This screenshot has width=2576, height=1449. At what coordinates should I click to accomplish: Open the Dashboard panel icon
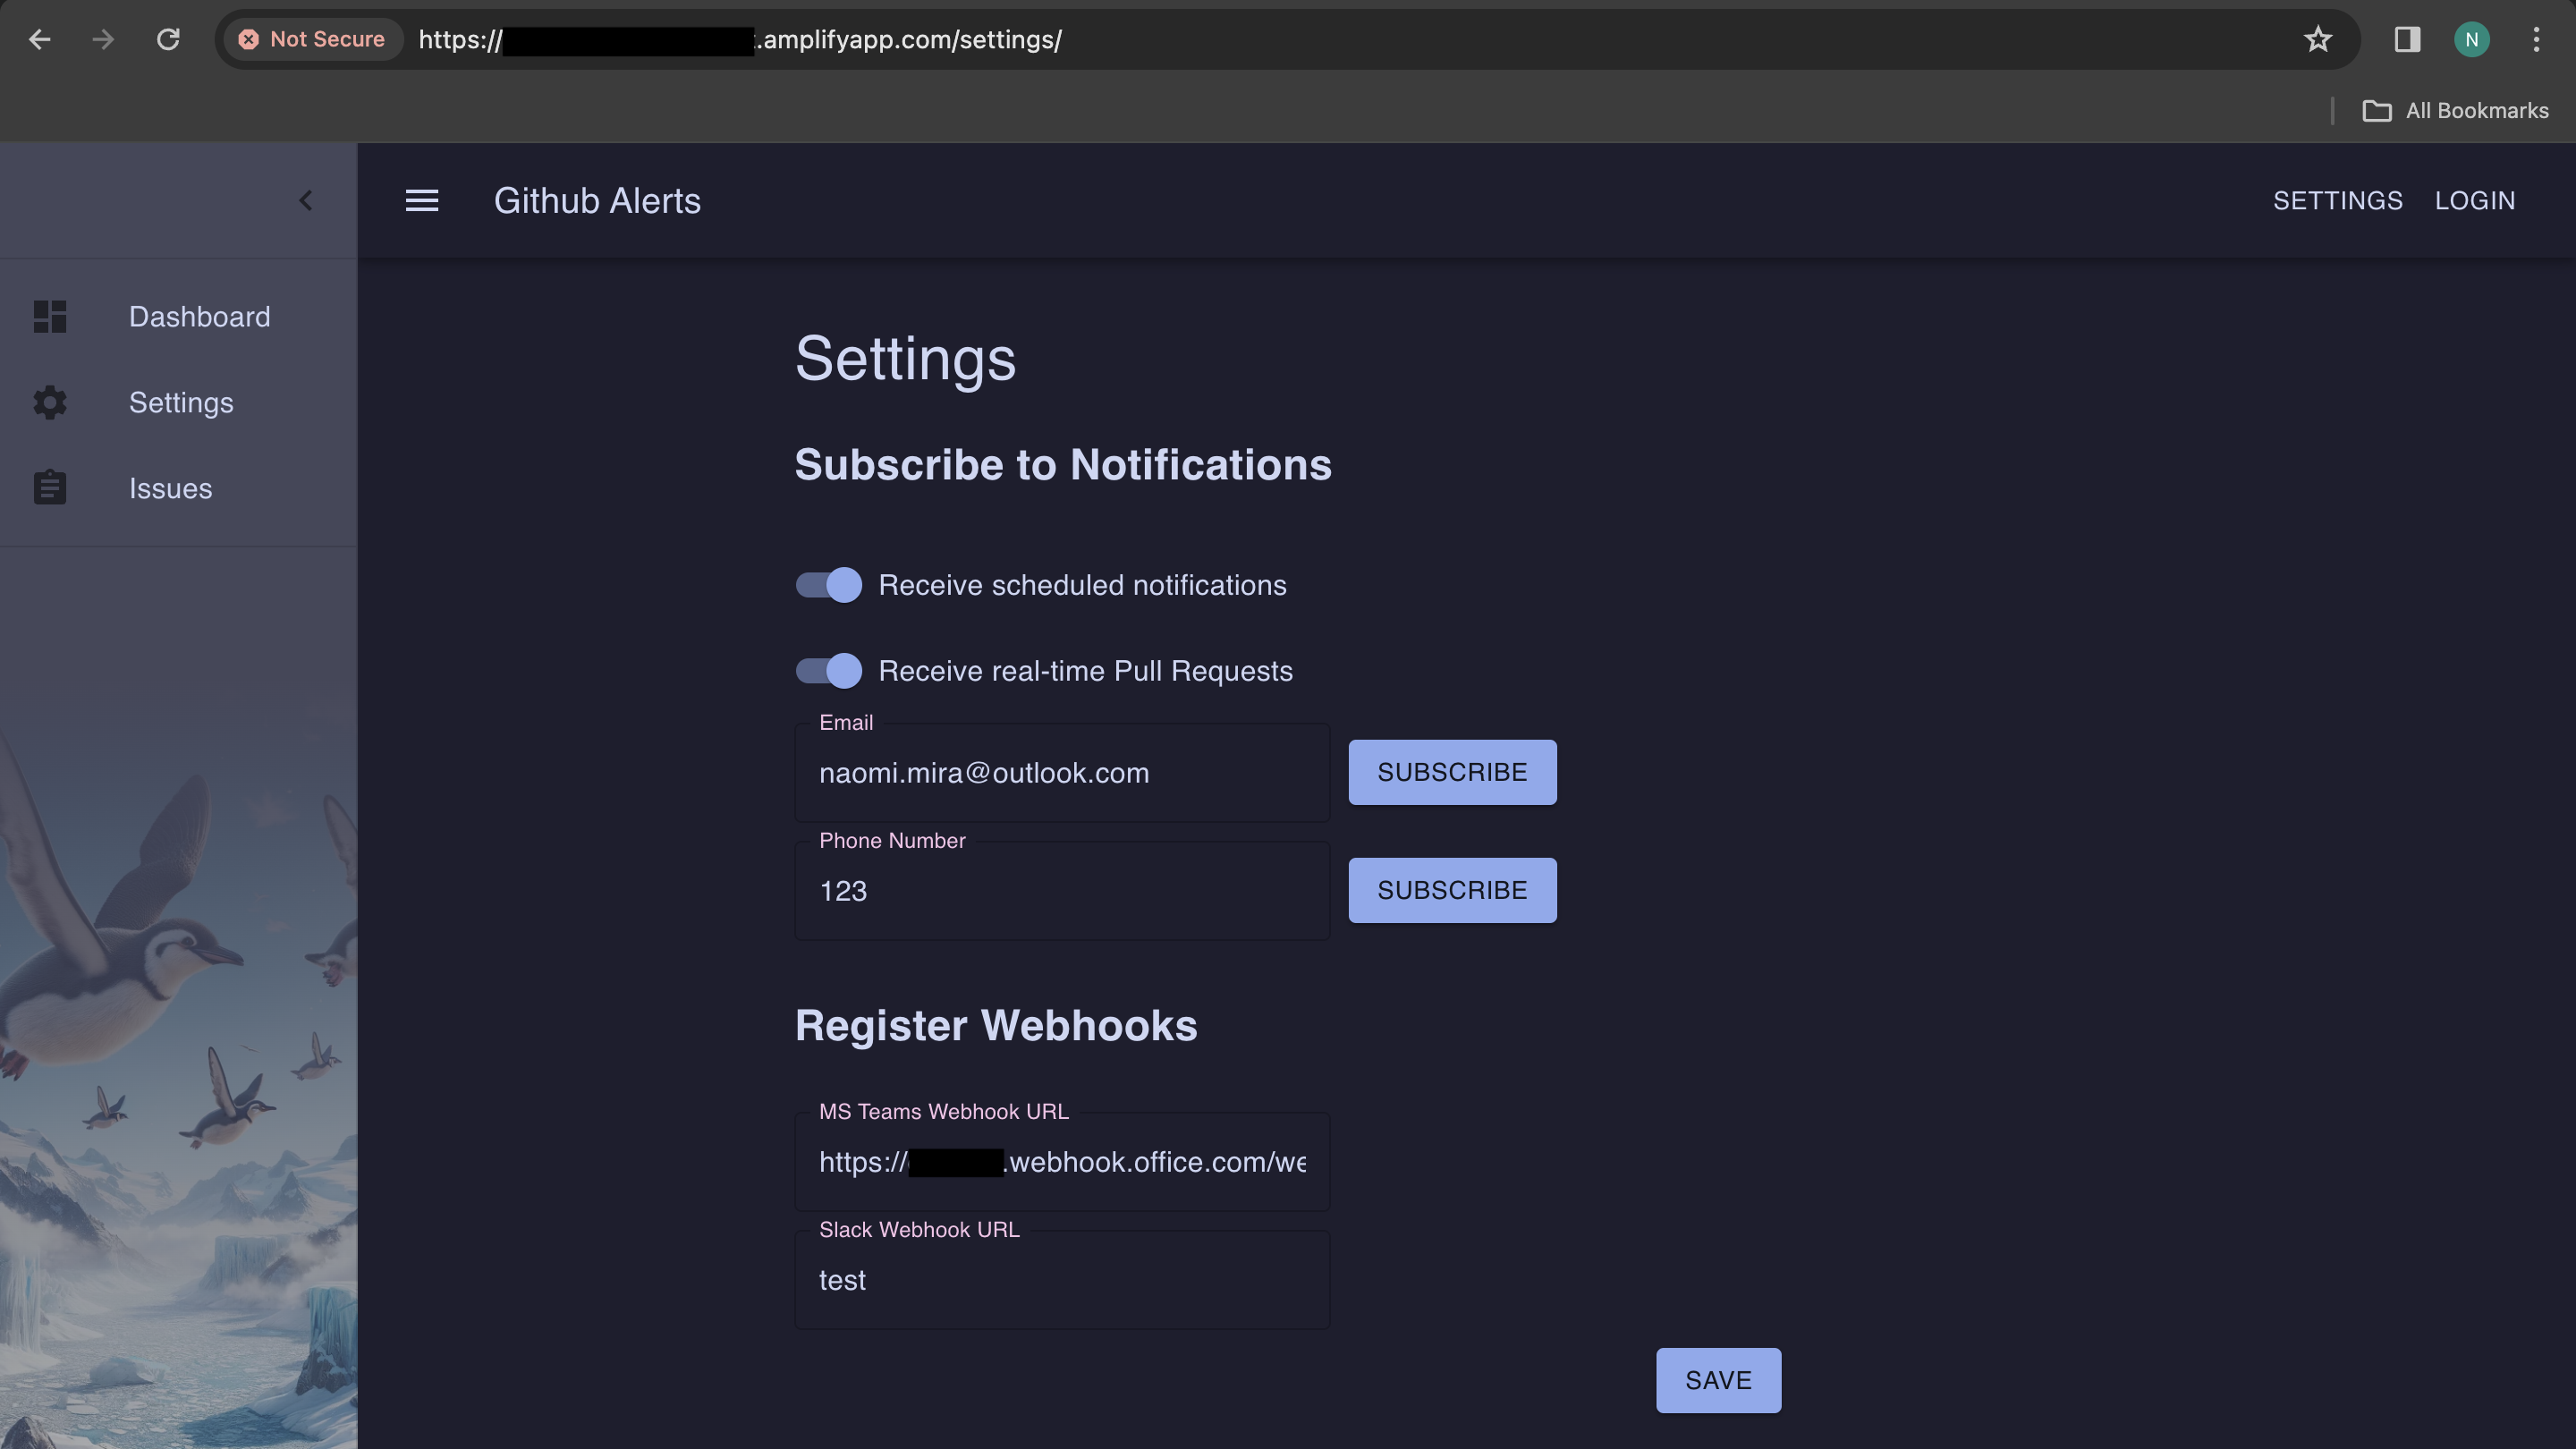(49, 316)
